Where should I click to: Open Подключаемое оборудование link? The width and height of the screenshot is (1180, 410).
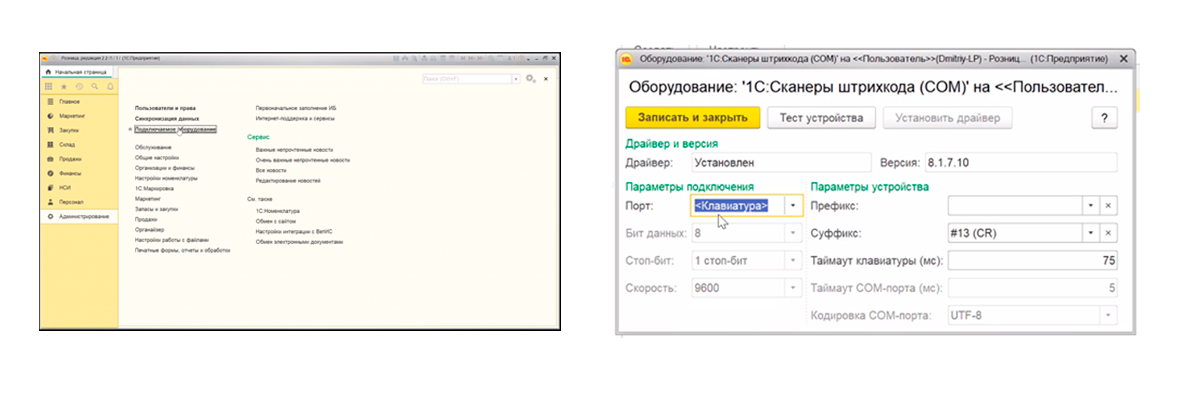175,129
